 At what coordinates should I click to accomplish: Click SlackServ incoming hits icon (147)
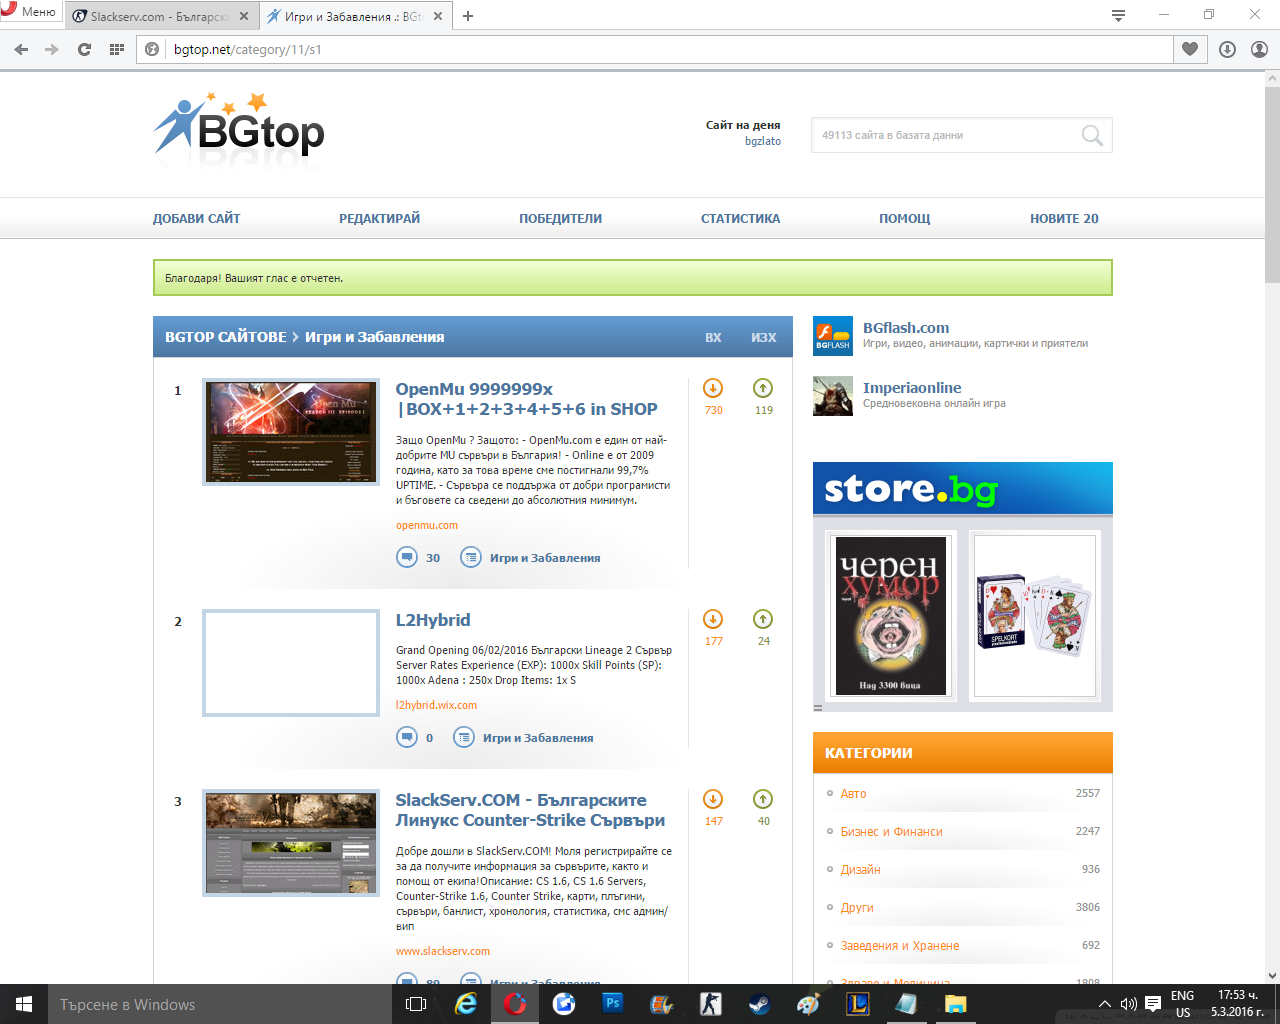point(713,799)
